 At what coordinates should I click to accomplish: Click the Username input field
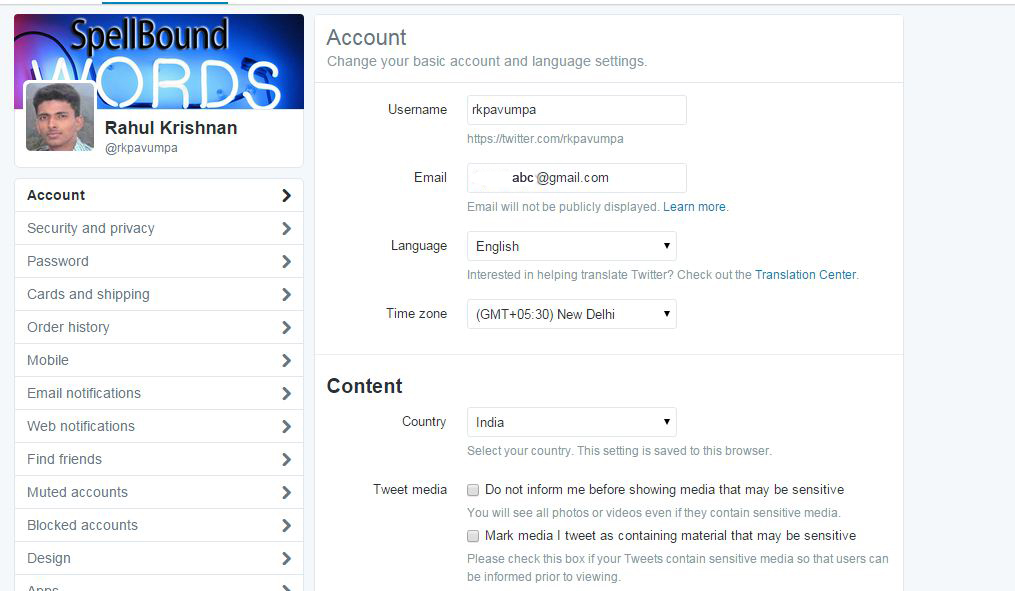pyautogui.click(x=577, y=110)
